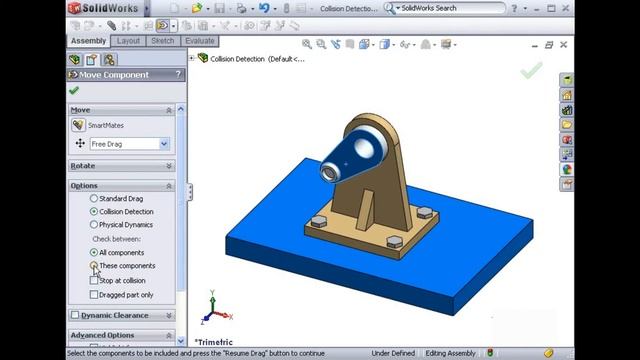Click the panel splitter collapse handle
640x360 pixels.
coord(190,192)
